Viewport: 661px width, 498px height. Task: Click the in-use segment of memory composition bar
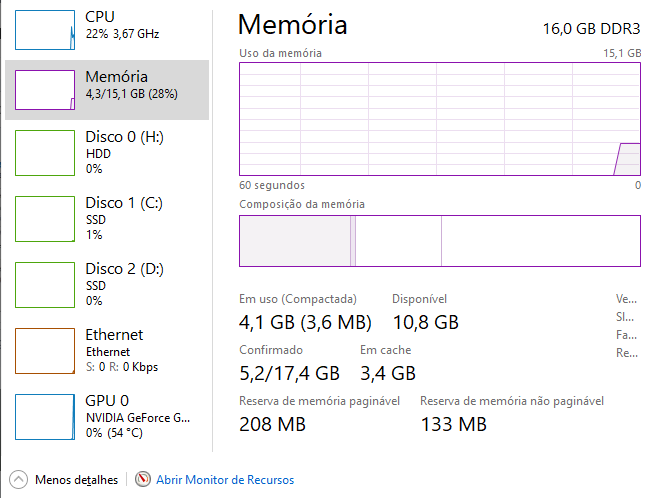click(295, 241)
